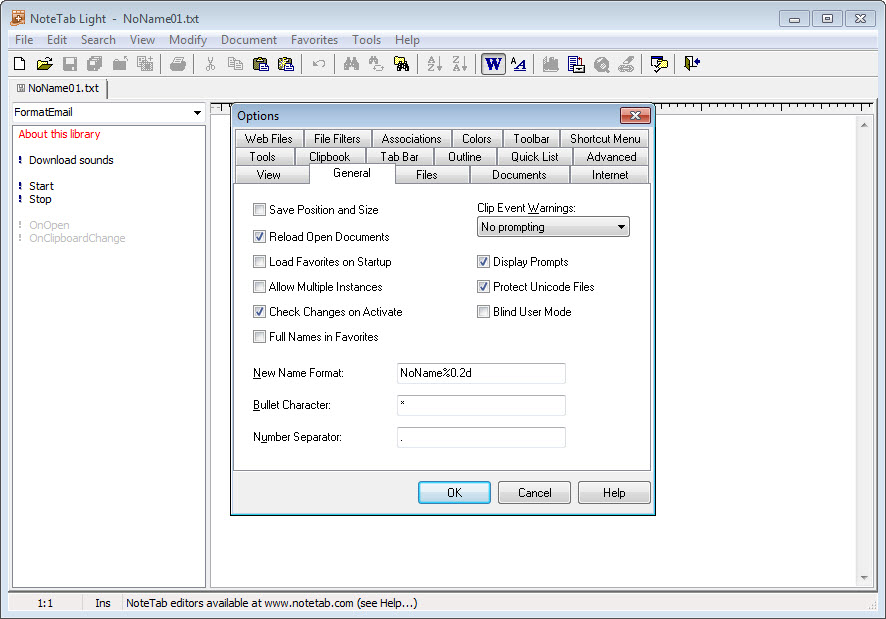The width and height of the screenshot is (886, 619).
Task: Uncheck Check Changes on Activate
Action: (259, 311)
